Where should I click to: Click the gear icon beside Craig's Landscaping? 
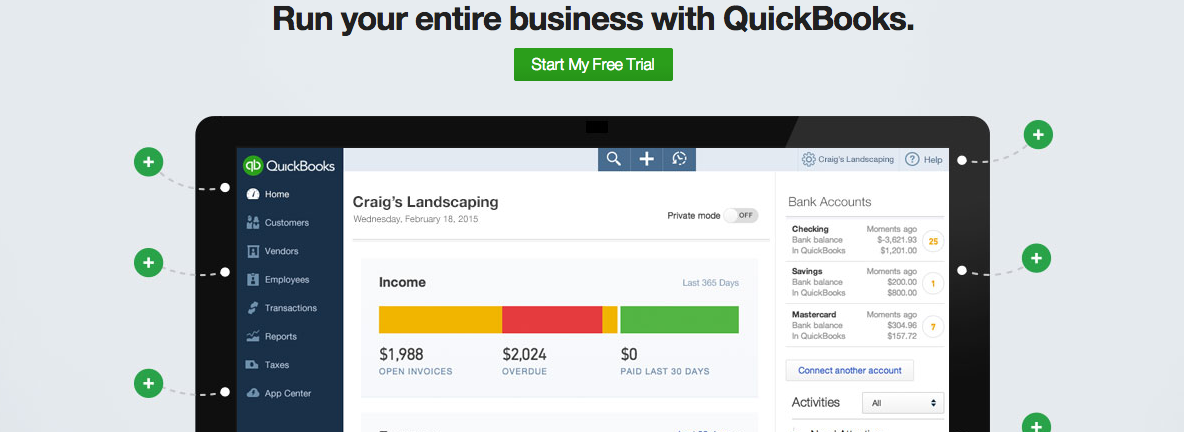(808, 159)
